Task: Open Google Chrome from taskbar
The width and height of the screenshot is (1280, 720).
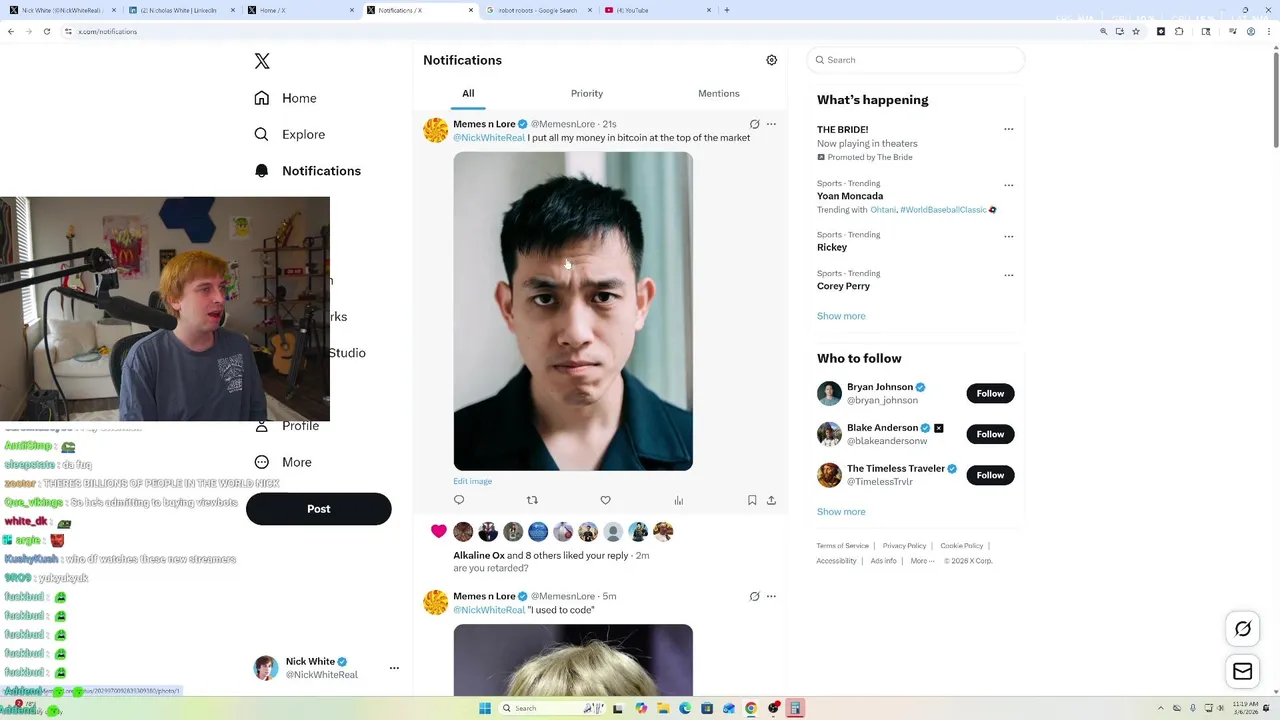Action: coord(751,708)
